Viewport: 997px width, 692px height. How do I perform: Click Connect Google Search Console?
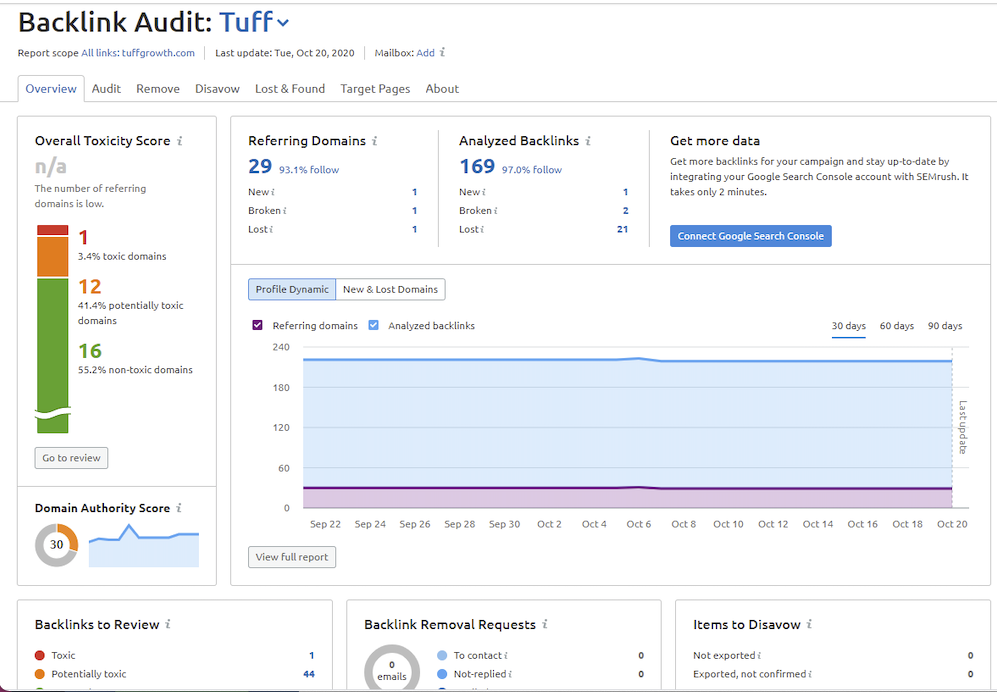pos(750,236)
